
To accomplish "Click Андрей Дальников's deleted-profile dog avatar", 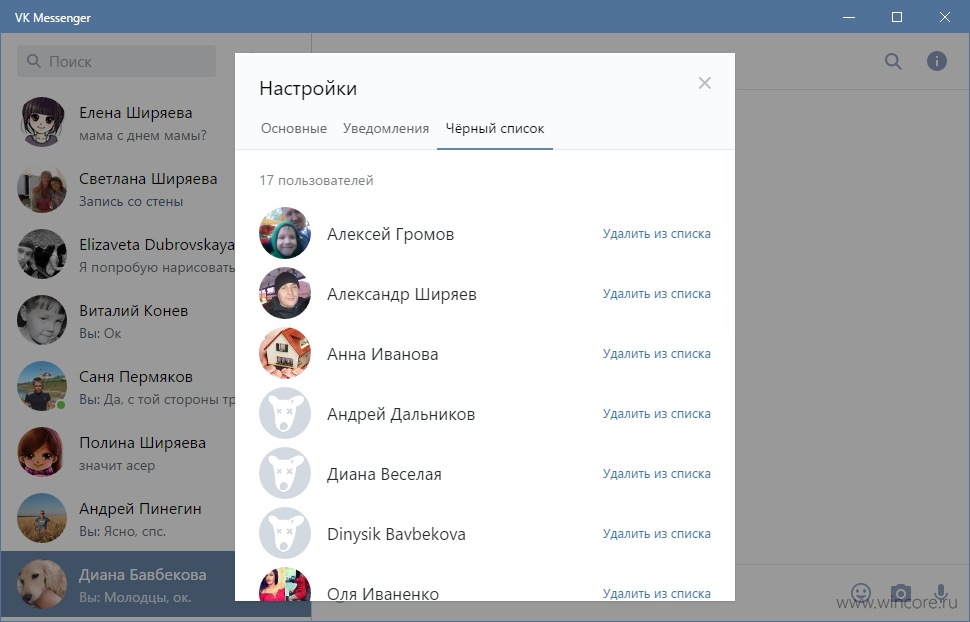I will (x=285, y=413).
